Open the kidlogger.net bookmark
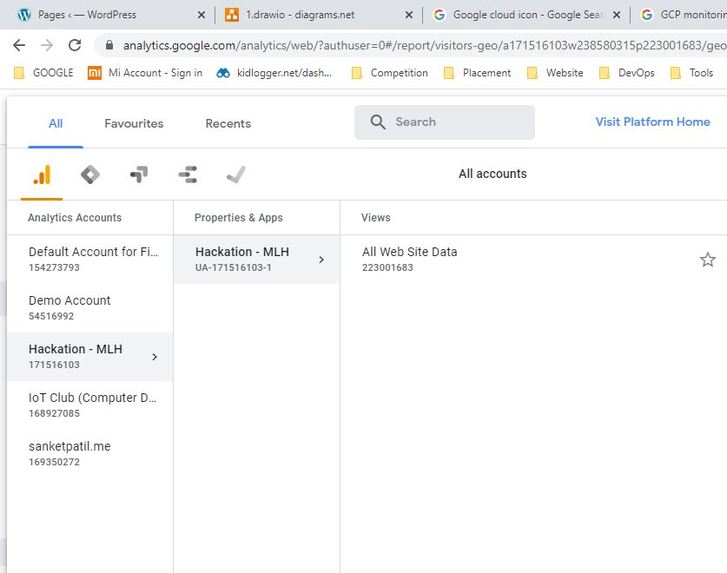The width and height of the screenshot is (727, 573). (x=274, y=73)
